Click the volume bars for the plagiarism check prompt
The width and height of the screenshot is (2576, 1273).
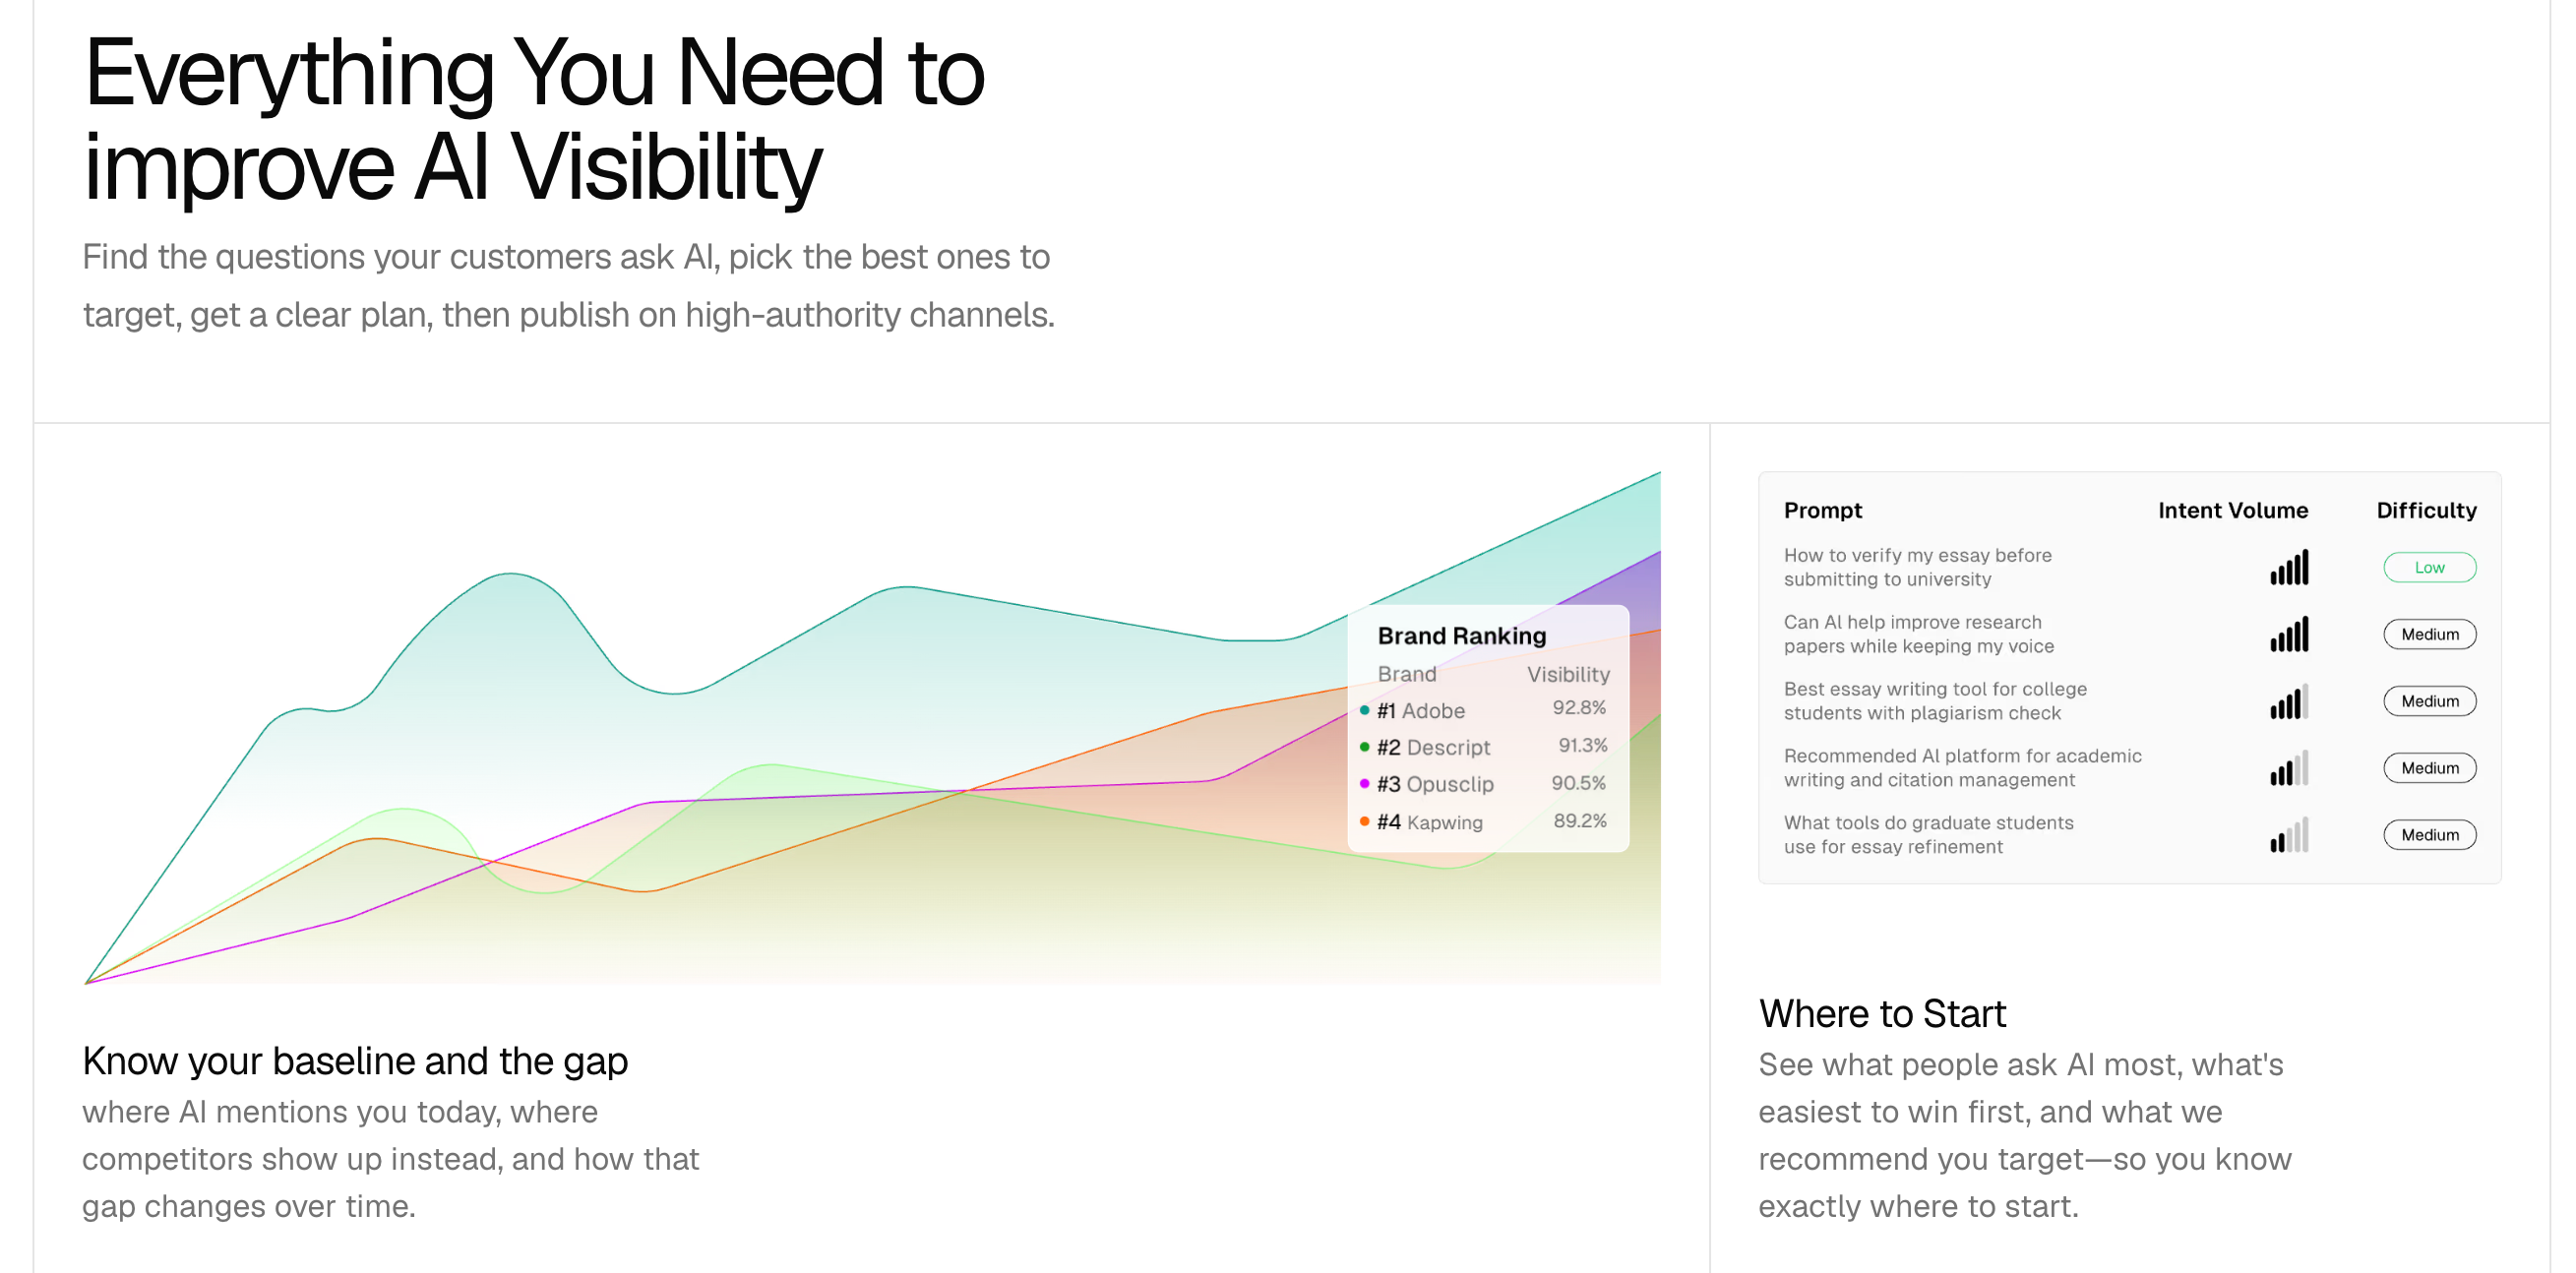(x=2289, y=702)
